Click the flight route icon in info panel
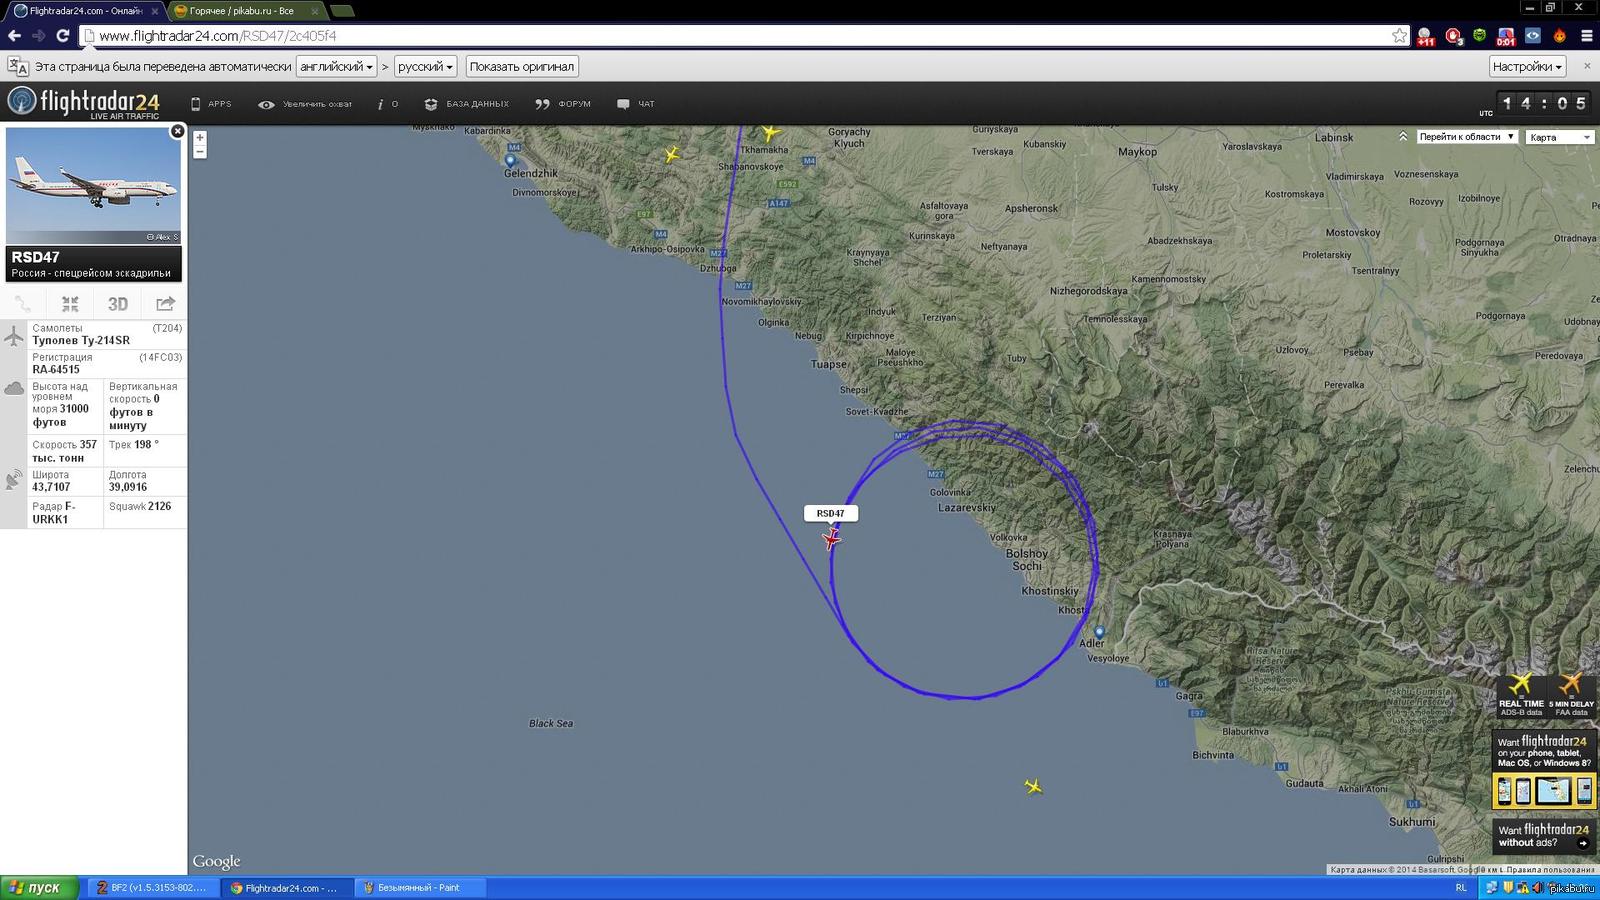 (23, 304)
